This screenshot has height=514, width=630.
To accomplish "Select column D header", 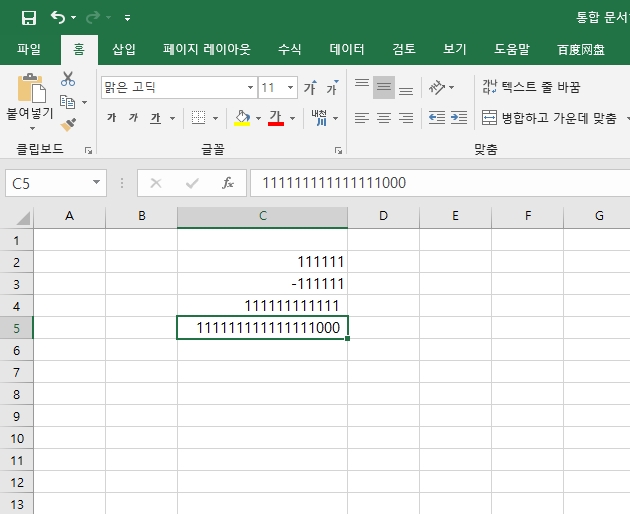I will click(x=383, y=217).
